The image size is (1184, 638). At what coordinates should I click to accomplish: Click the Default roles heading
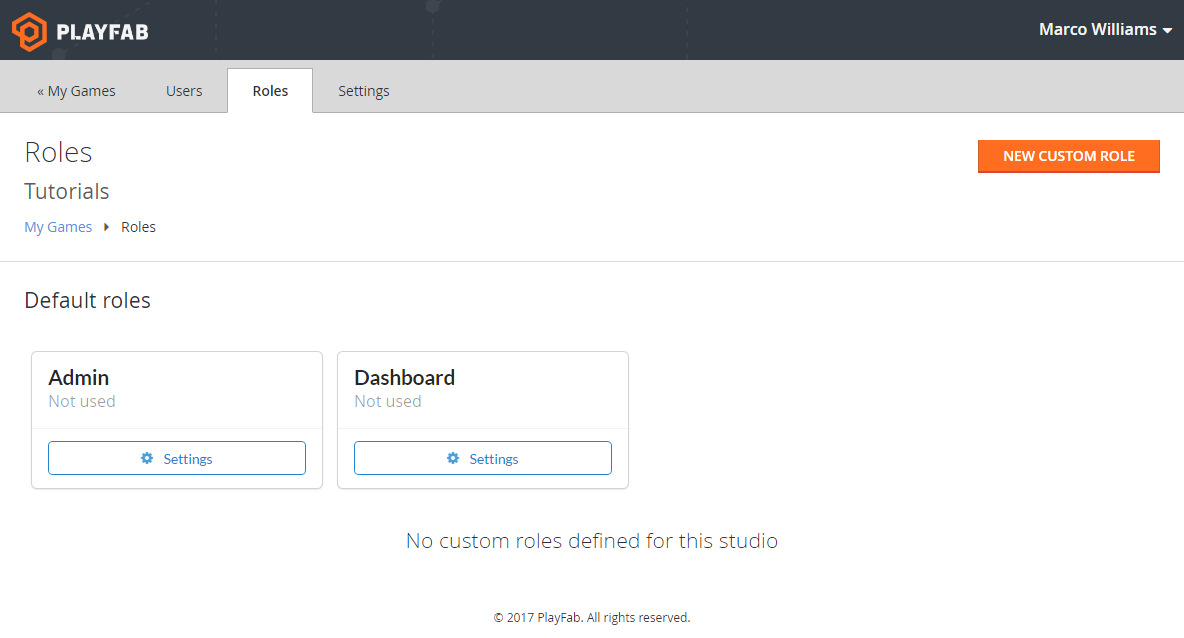click(x=88, y=301)
